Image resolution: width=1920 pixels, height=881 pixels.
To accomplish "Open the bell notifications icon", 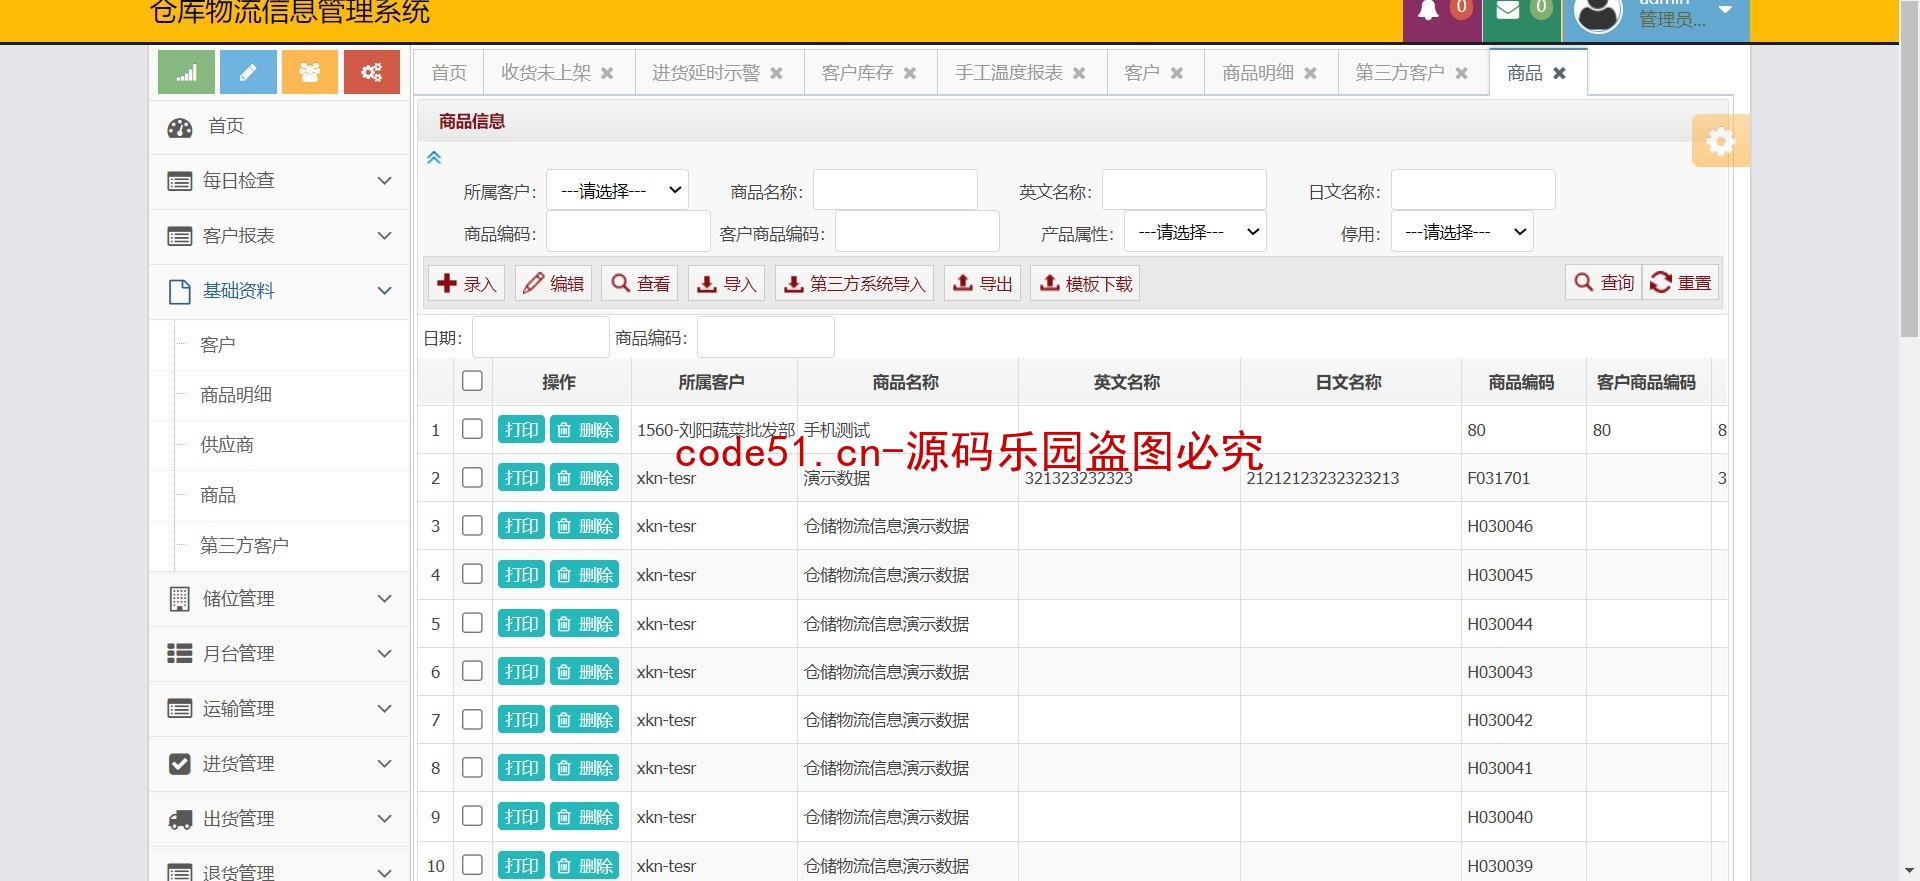I will click(x=1429, y=11).
